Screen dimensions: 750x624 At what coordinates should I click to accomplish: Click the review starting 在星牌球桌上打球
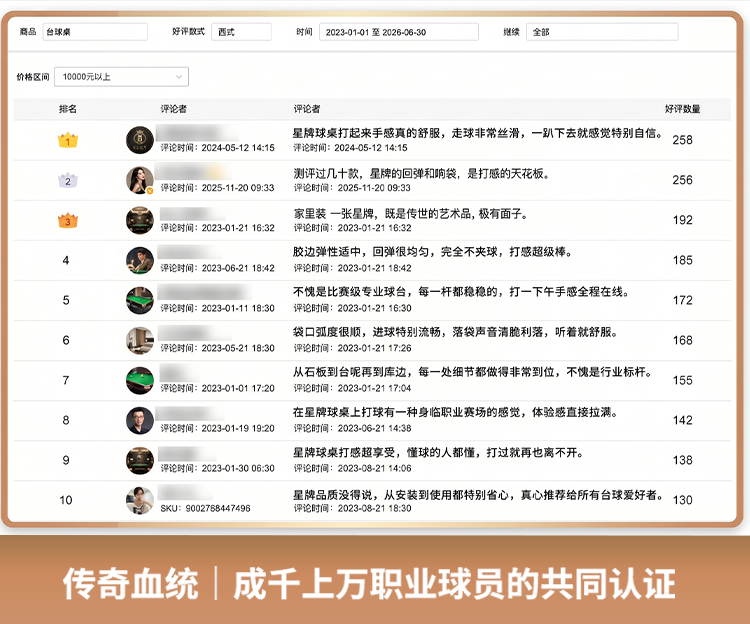tap(455, 412)
